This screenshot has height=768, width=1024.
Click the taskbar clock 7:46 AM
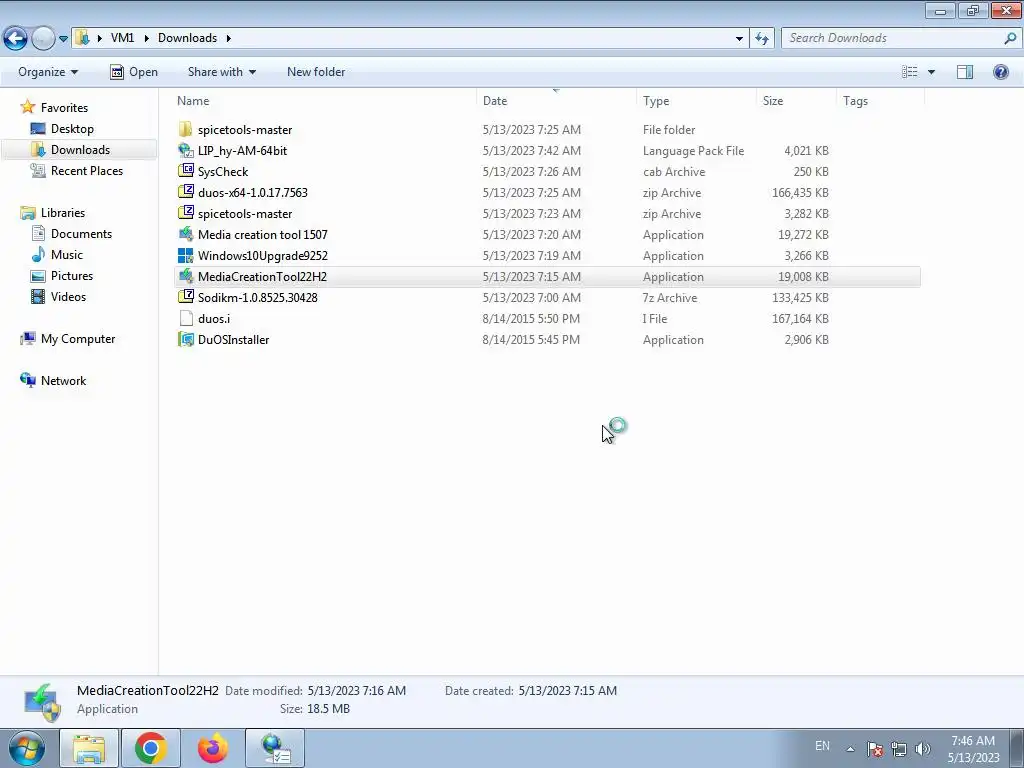pyautogui.click(x=973, y=741)
